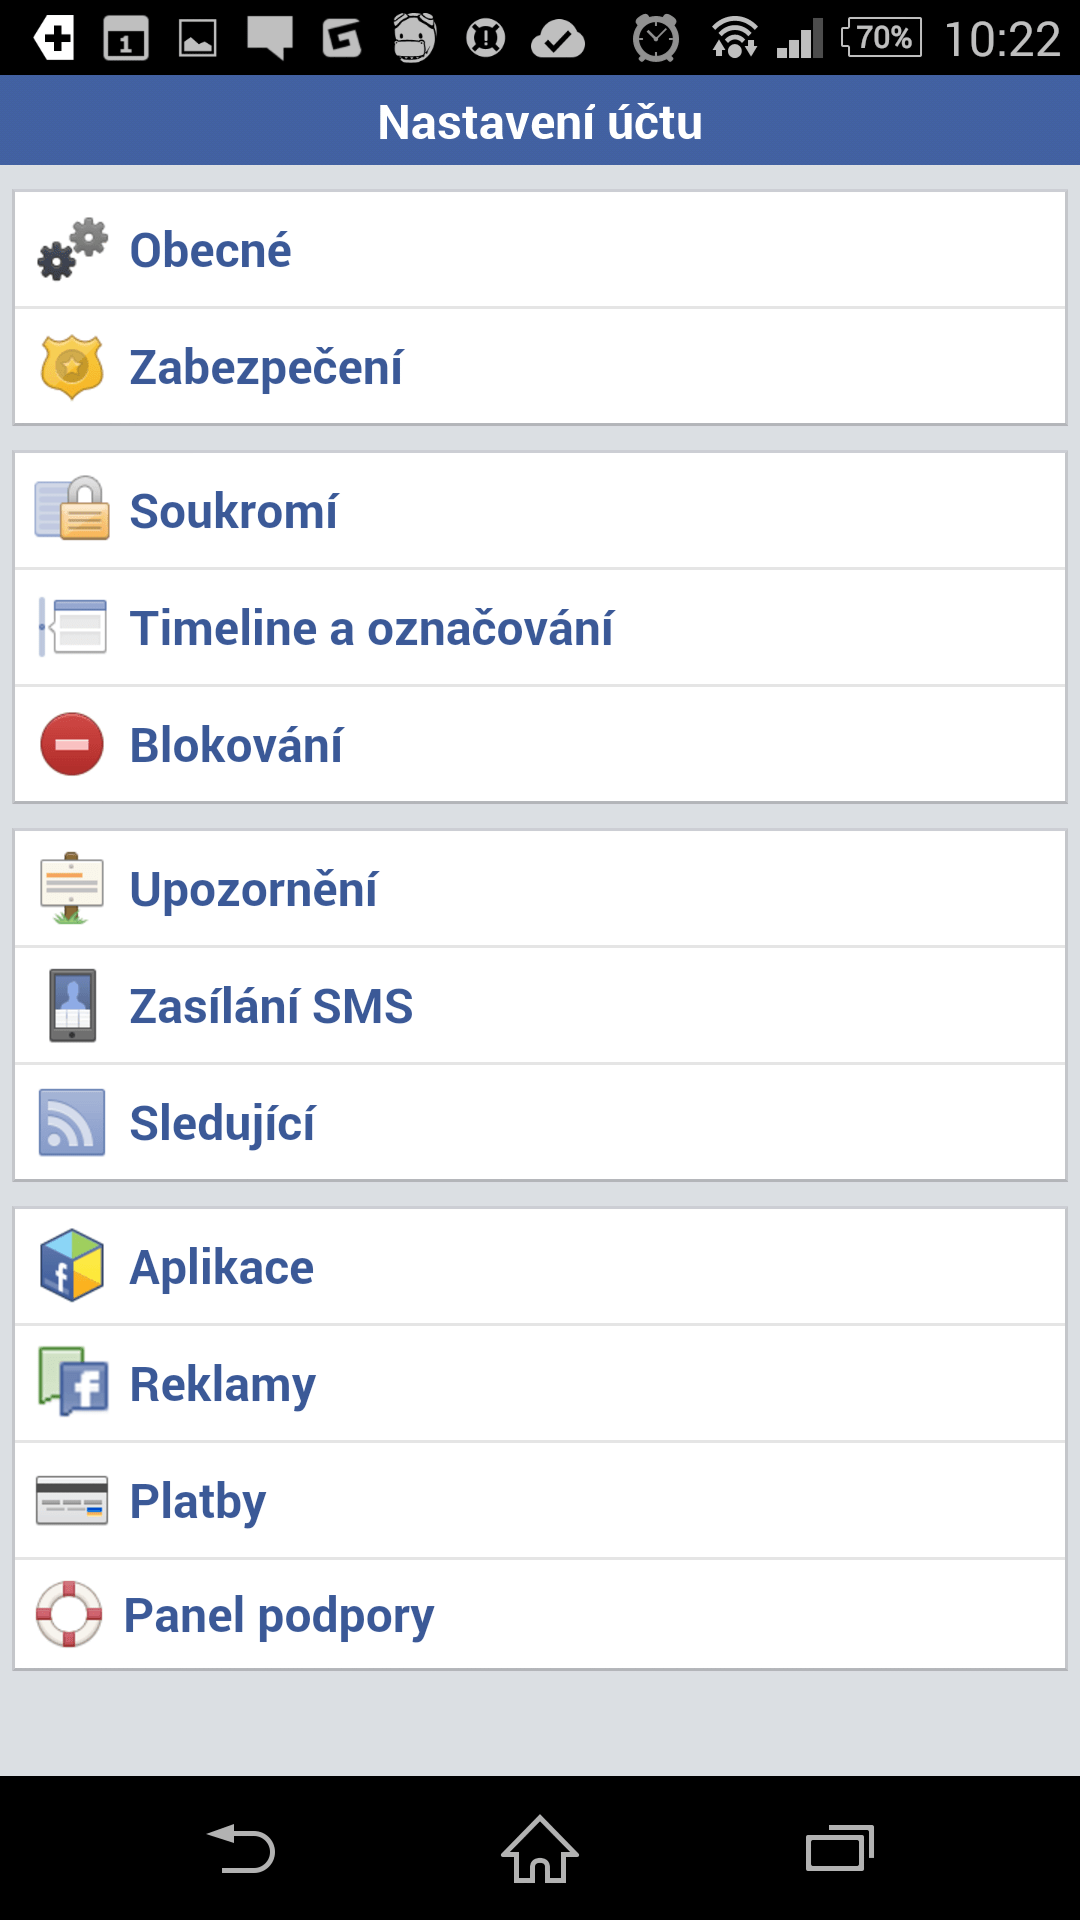Tap the RSS feed Sledující icon
The image size is (1080, 1920).
(x=72, y=1122)
